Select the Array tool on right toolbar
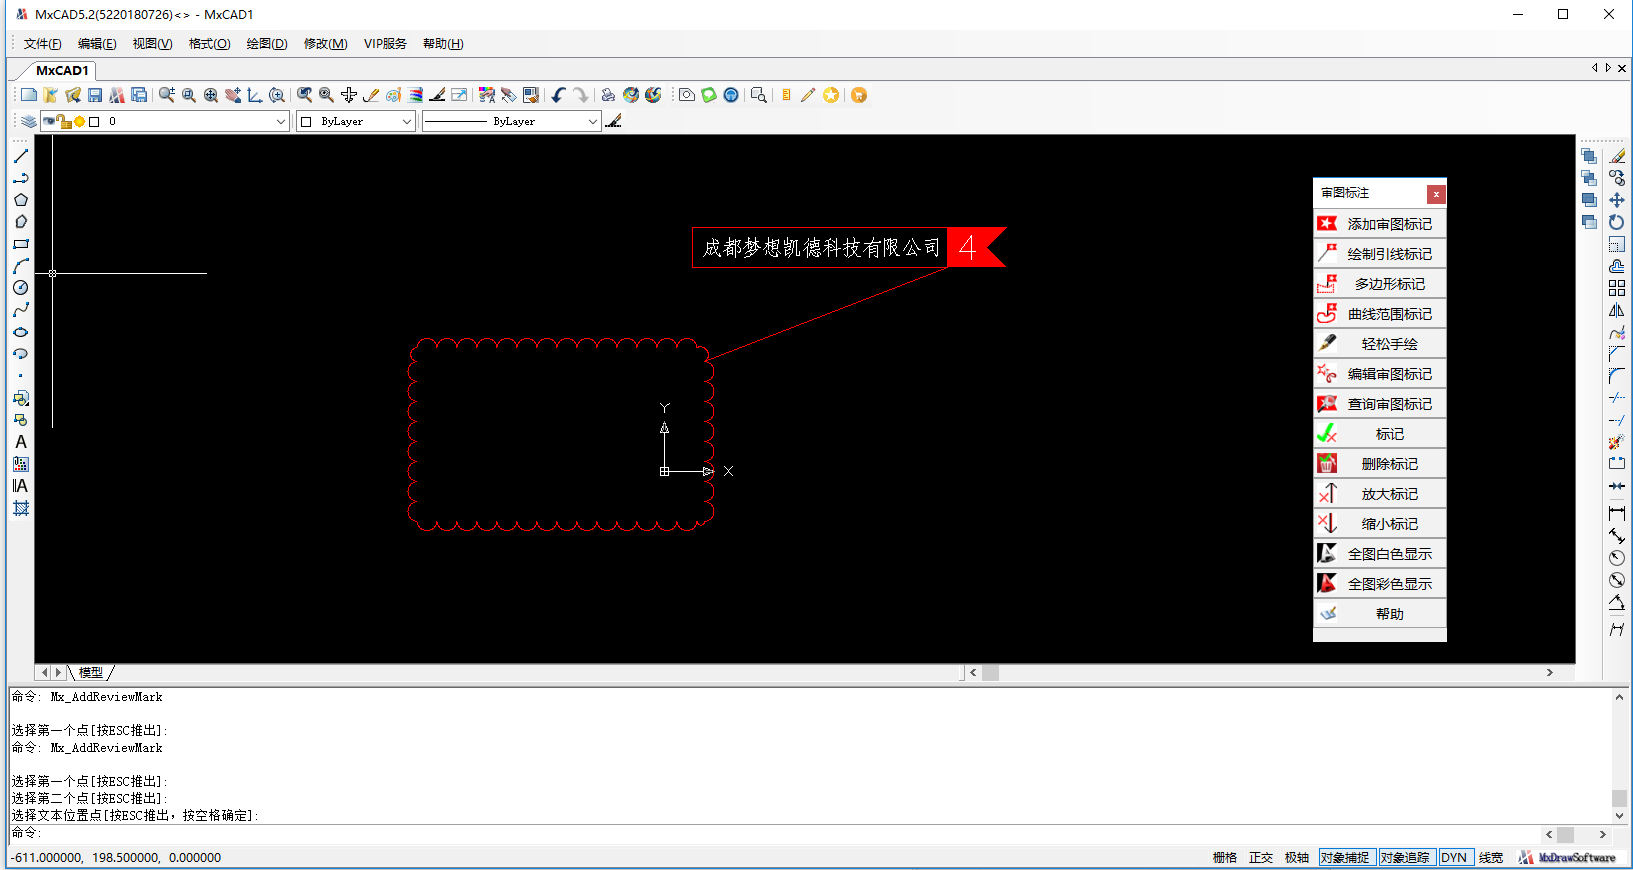The width and height of the screenshot is (1633, 870). [1617, 288]
